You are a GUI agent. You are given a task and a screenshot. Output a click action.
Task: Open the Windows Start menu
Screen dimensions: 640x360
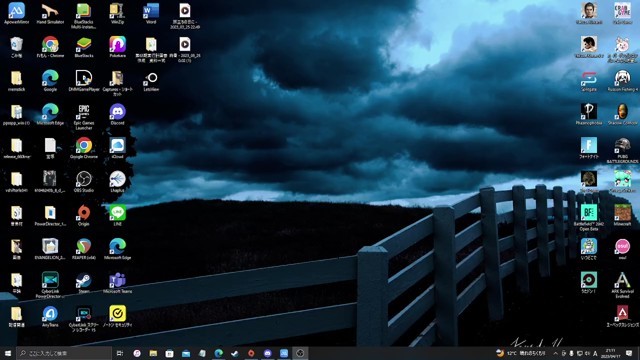coord(8,353)
